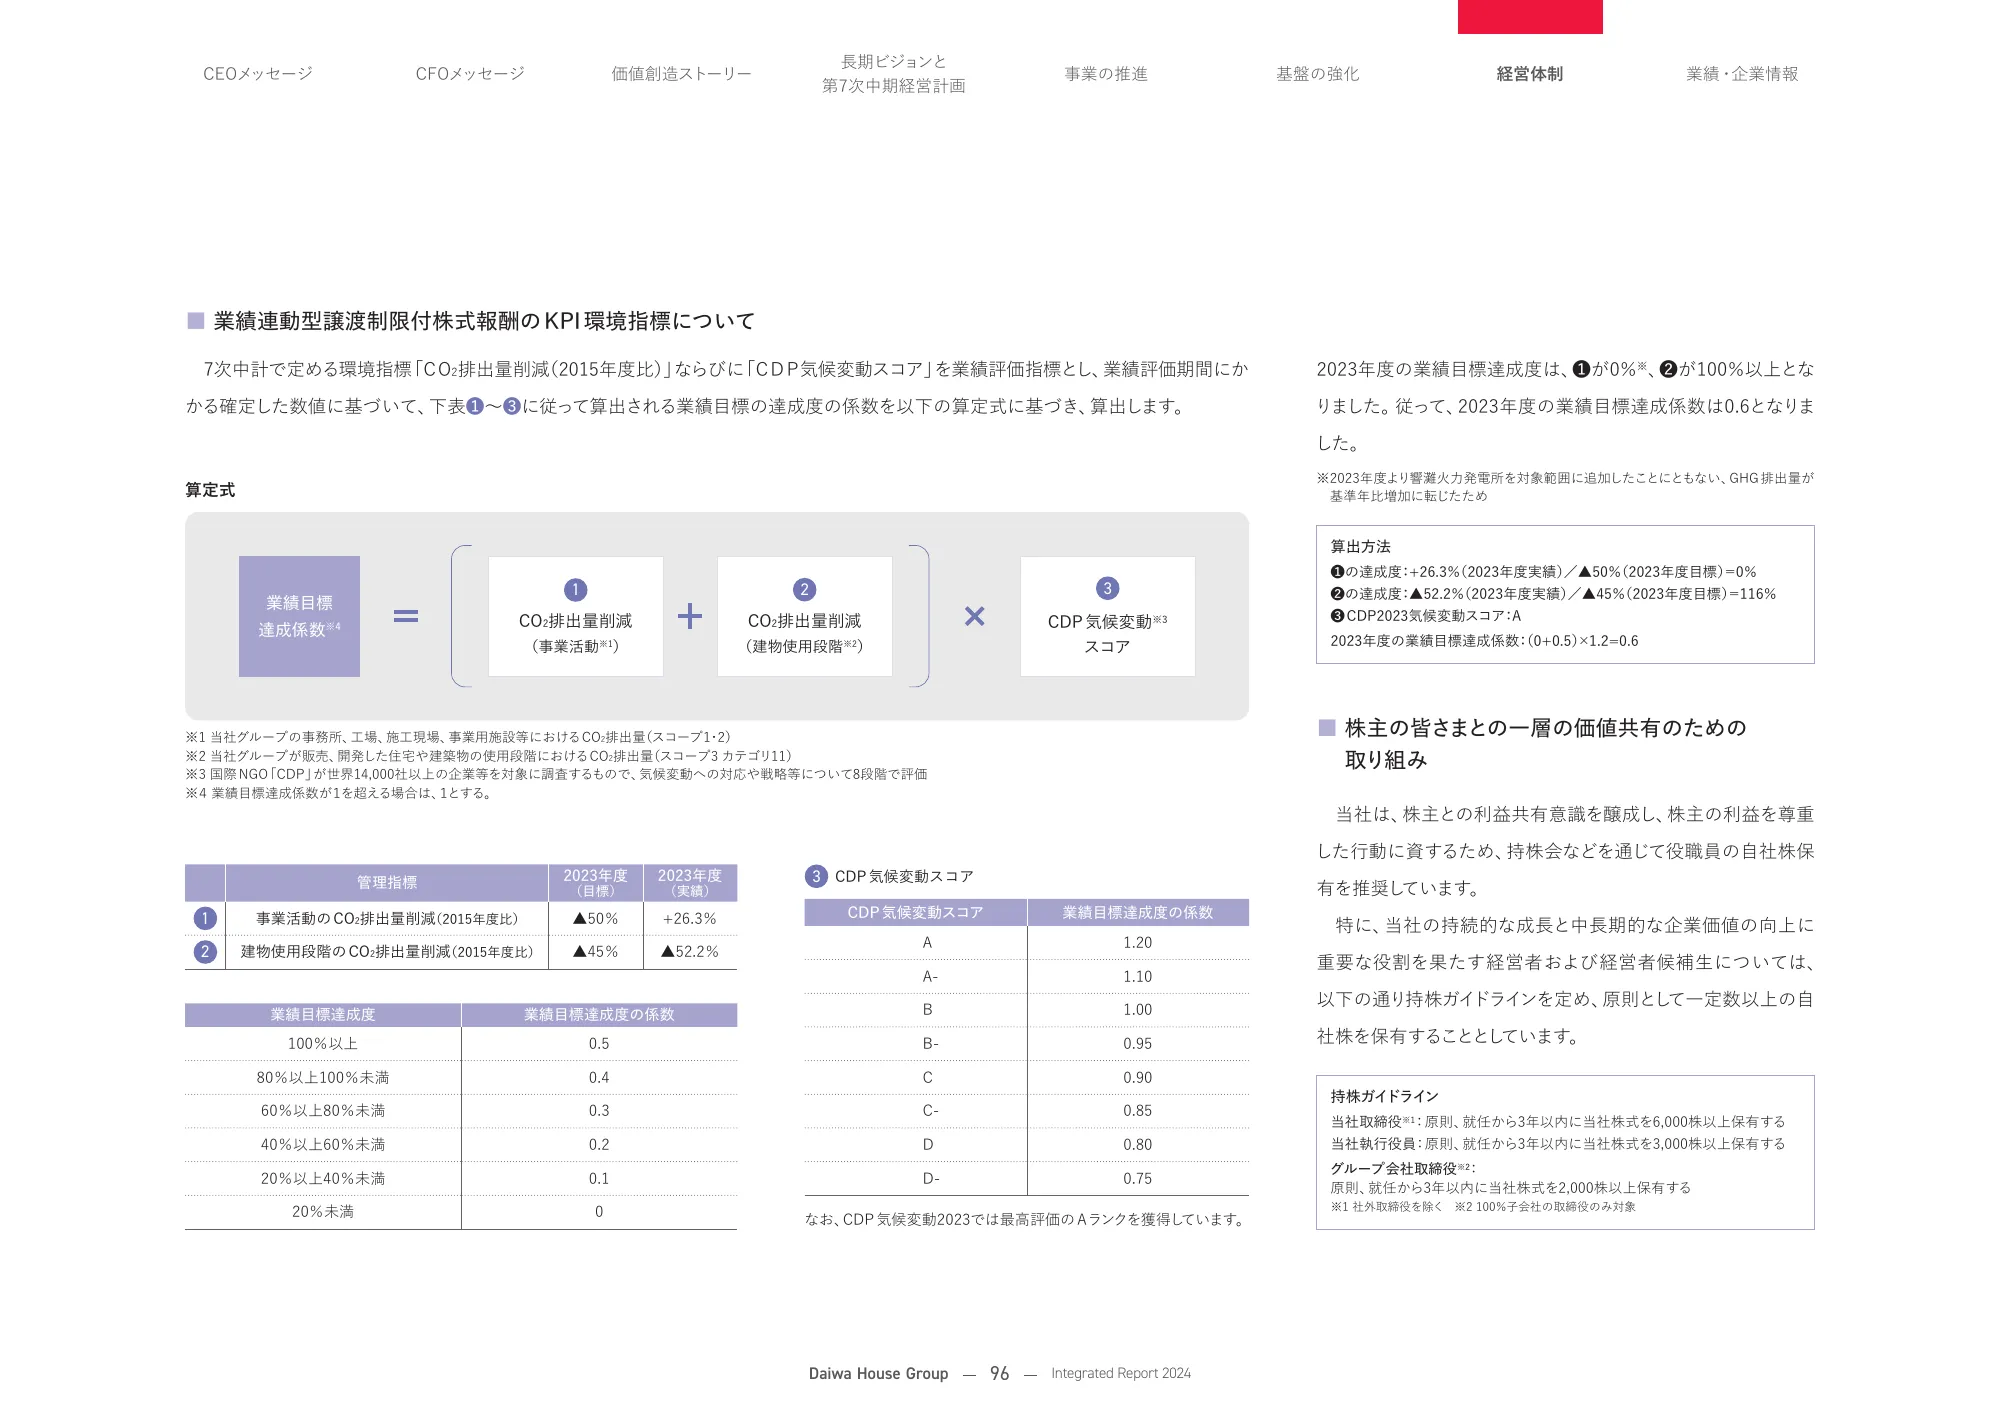Click the 60%以上80%未満 row

coord(461,1110)
